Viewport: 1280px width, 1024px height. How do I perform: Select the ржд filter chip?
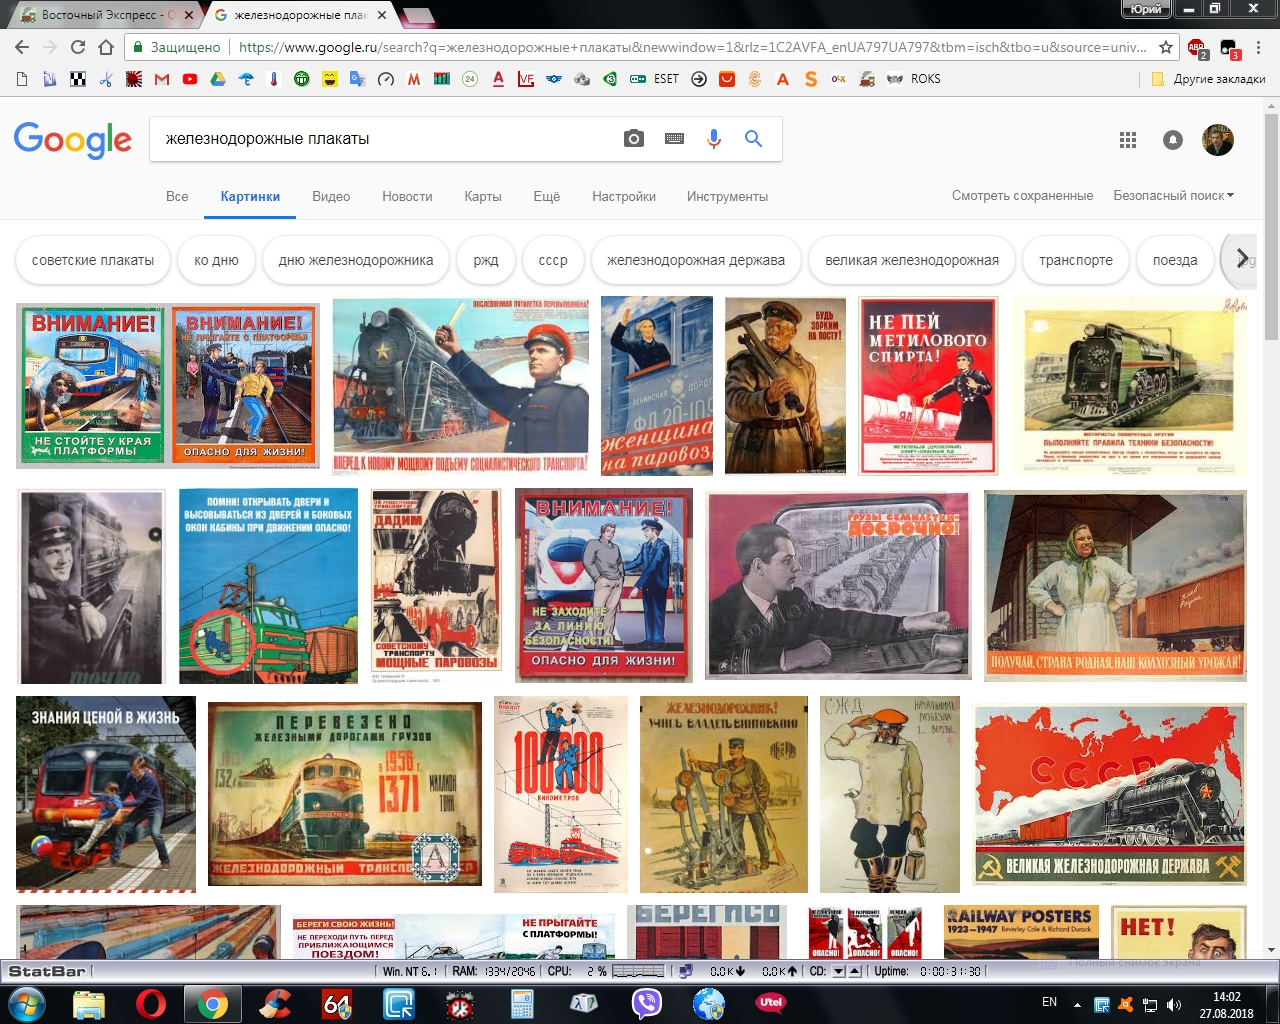coord(486,260)
